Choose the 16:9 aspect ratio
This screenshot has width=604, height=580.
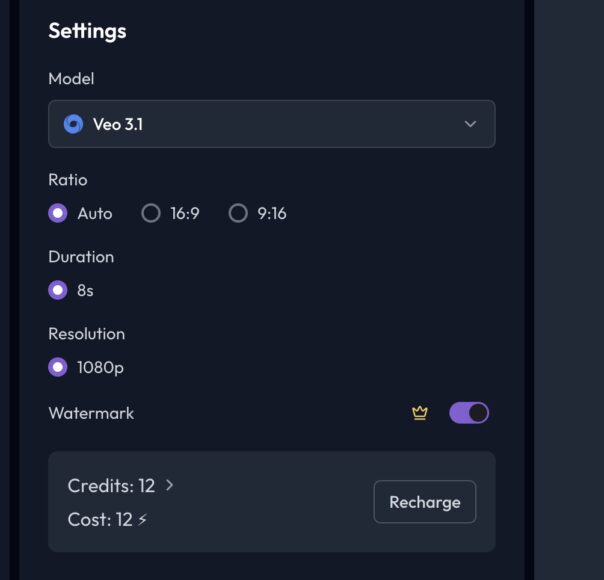[151, 213]
